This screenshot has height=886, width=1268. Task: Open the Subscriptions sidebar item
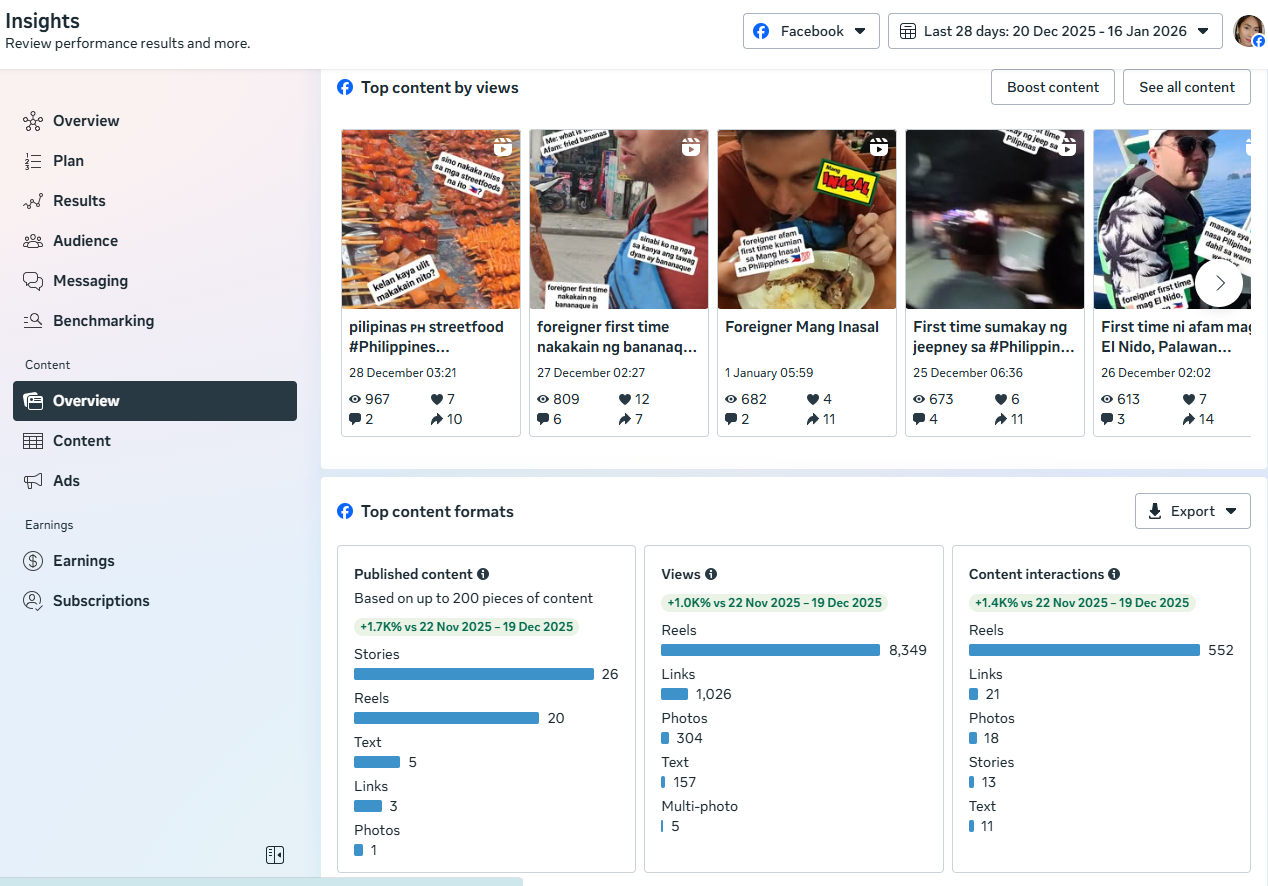click(x=155, y=601)
